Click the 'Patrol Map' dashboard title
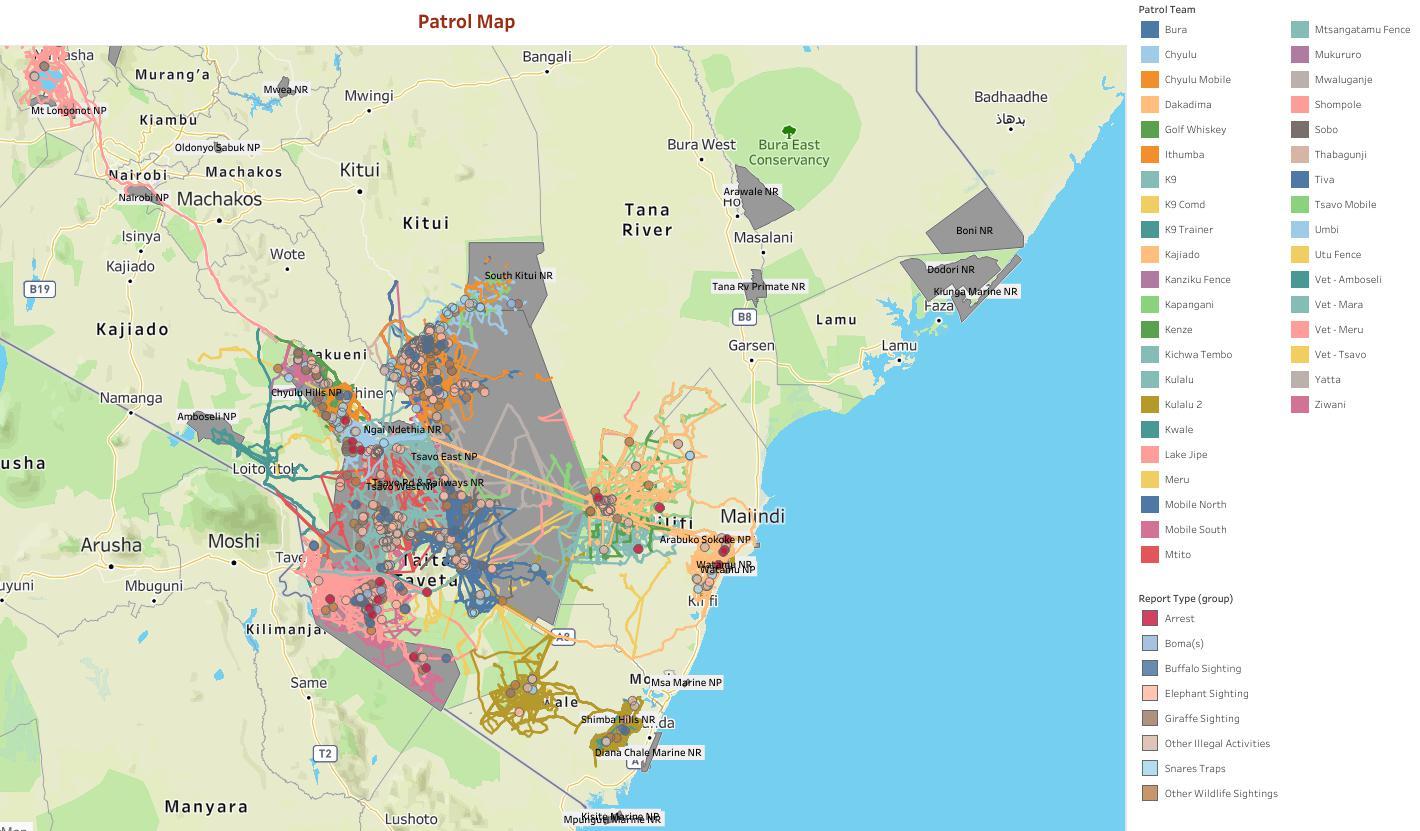Image resolution: width=1420 pixels, height=831 pixels. [466, 22]
